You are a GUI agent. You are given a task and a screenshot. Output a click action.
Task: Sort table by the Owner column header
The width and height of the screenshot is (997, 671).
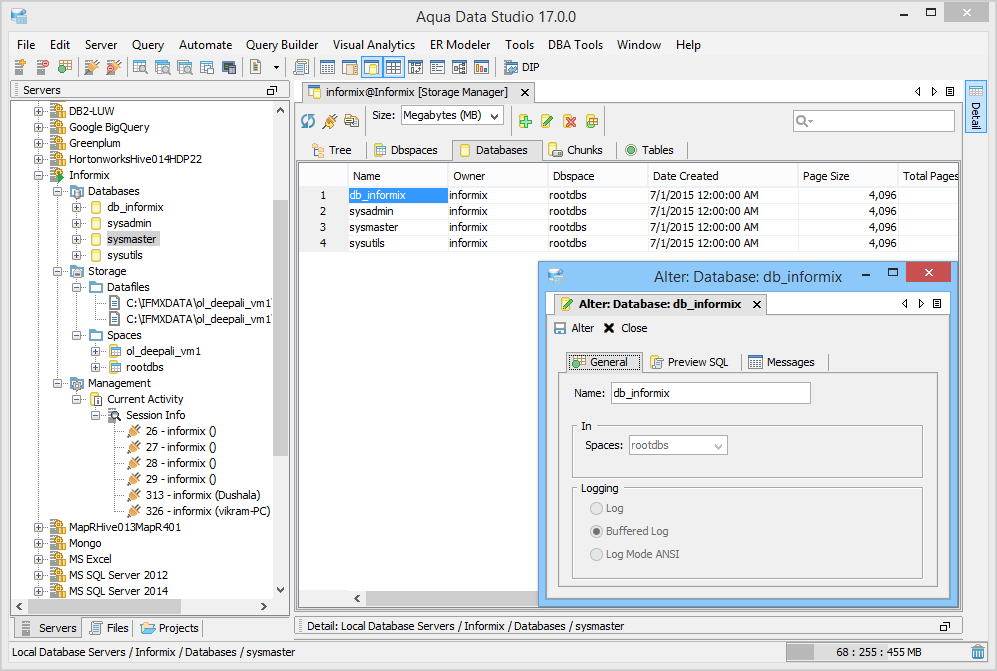pyautogui.click(x=498, y=176)
